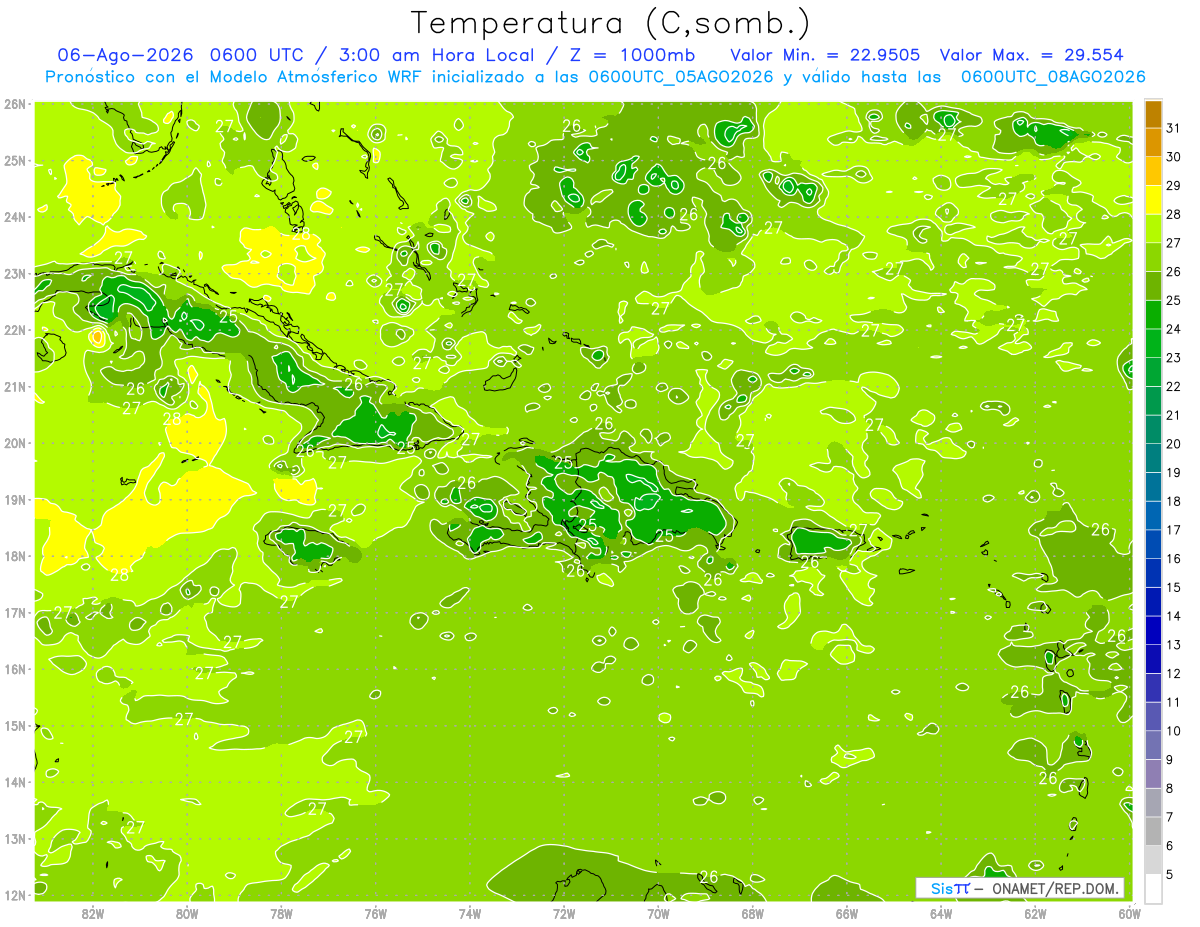1200x927 pixels.
Task: Click the Valor Max. = 29.554 readout
Action: (1031, 55)
